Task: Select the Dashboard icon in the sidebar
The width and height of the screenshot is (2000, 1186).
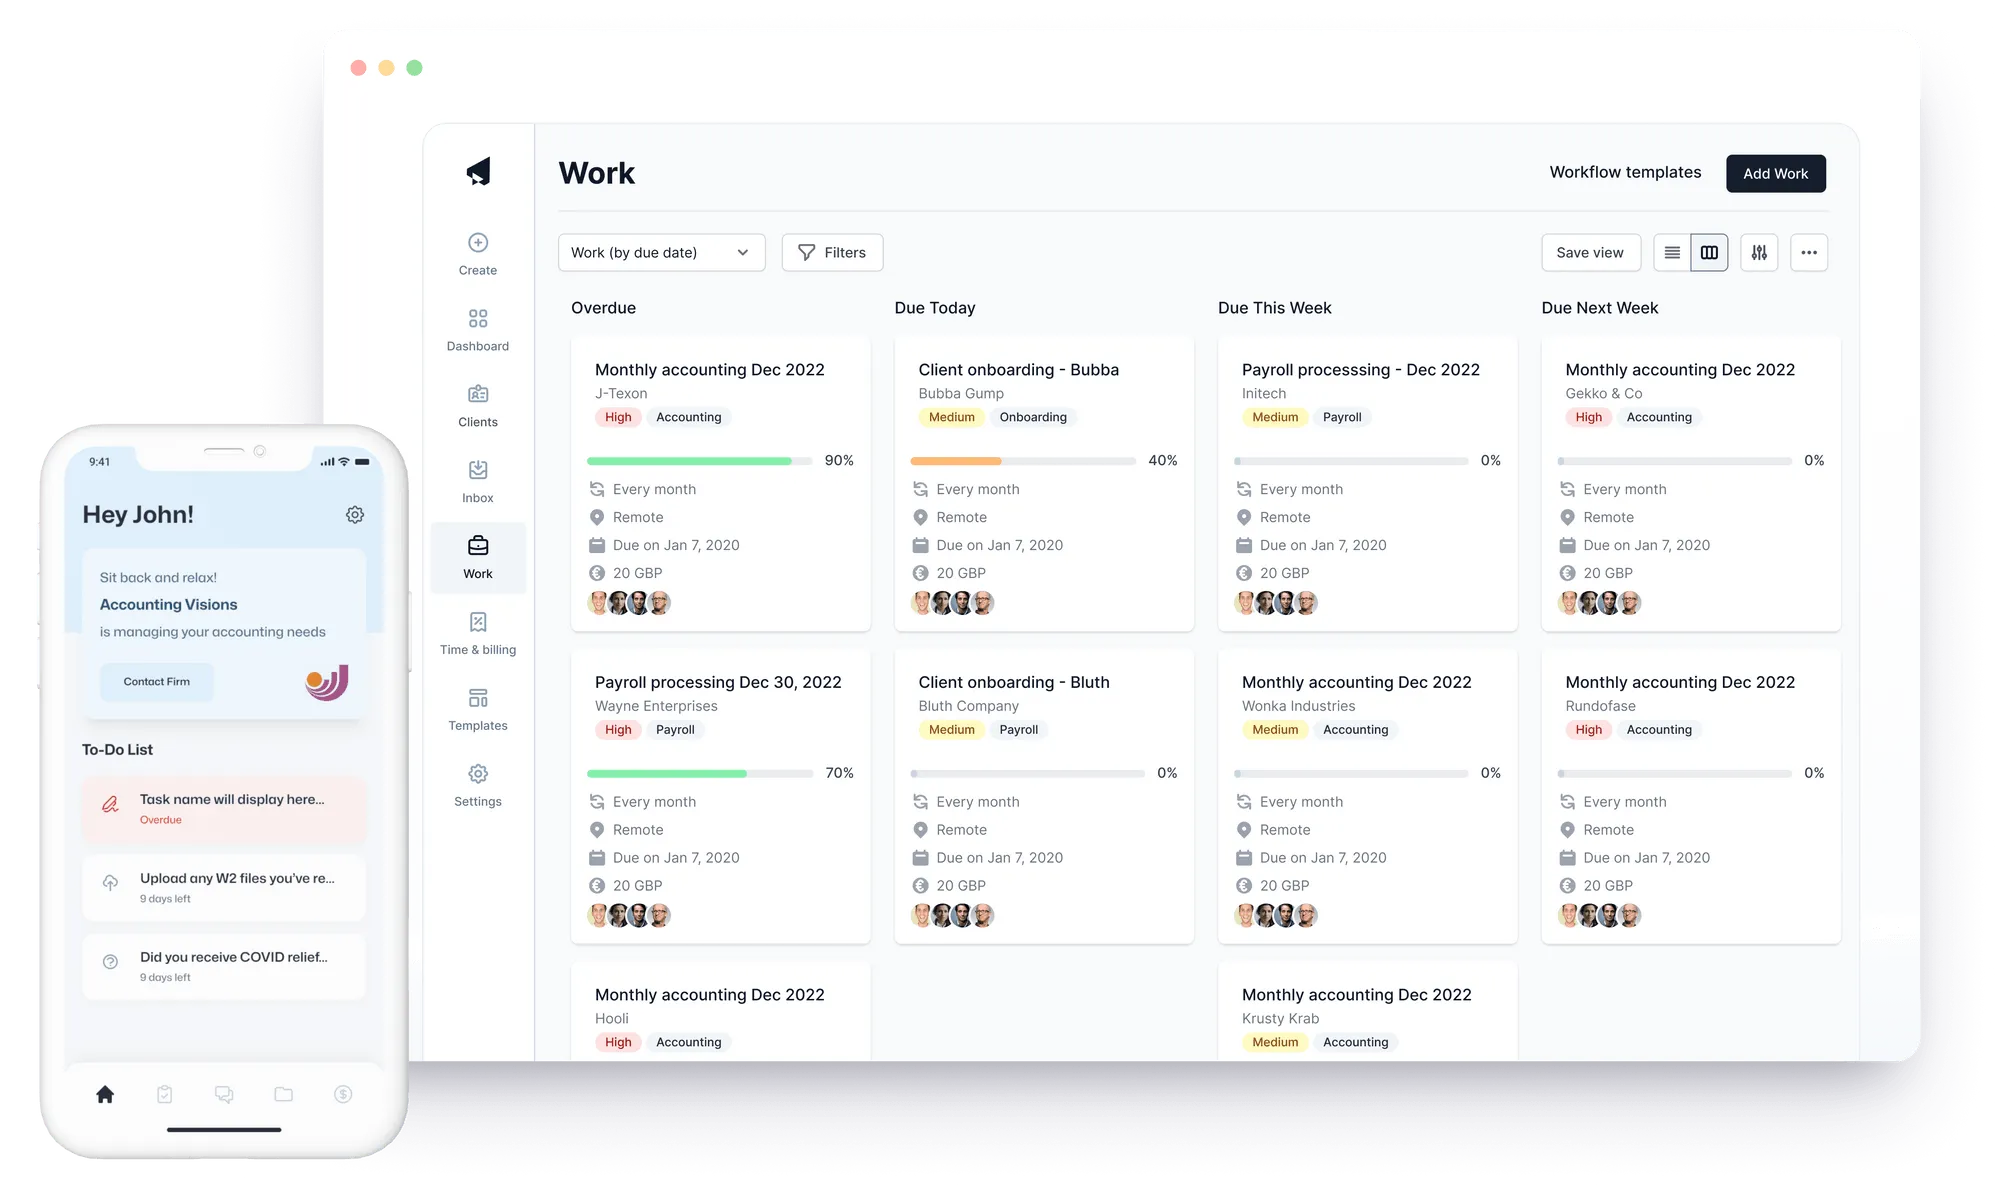Action: tap(477, 319)
